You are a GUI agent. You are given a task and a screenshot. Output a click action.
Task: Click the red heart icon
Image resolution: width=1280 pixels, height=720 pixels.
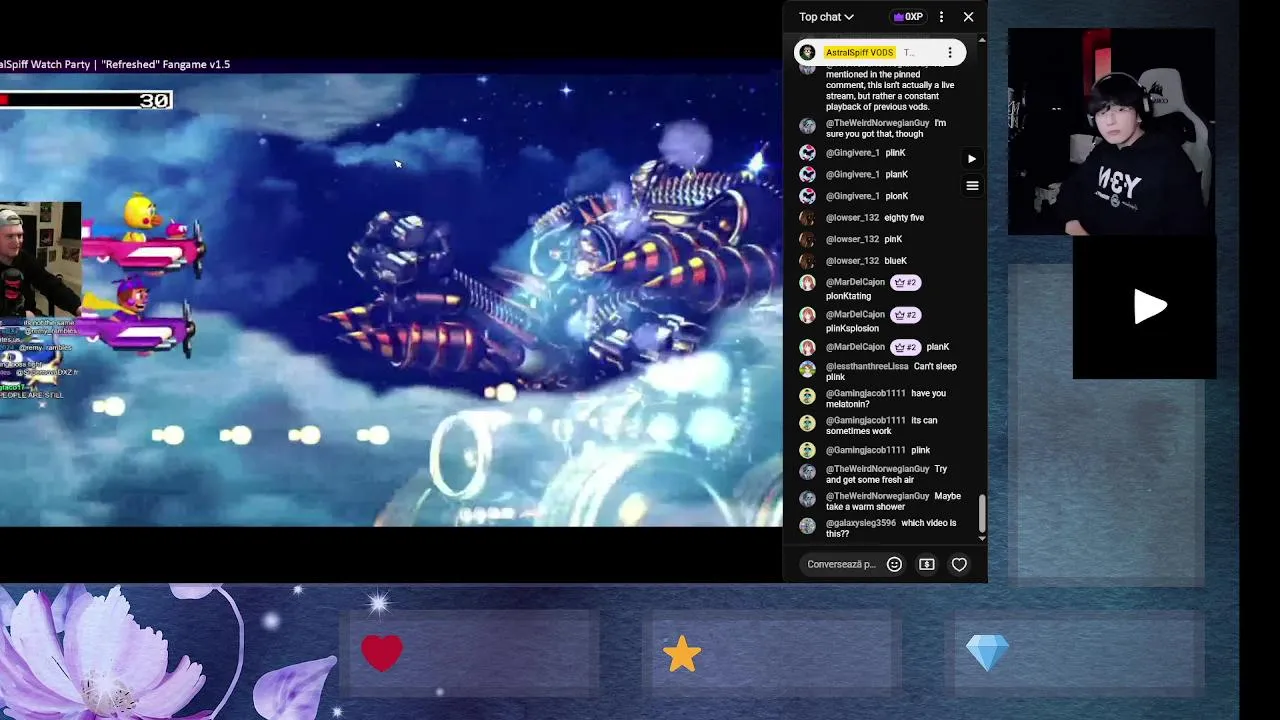tap(382, 653)
